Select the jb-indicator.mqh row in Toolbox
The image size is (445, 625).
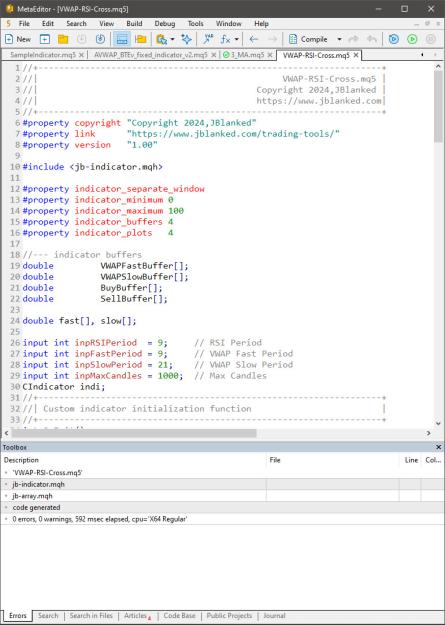(x=222, y=484)
